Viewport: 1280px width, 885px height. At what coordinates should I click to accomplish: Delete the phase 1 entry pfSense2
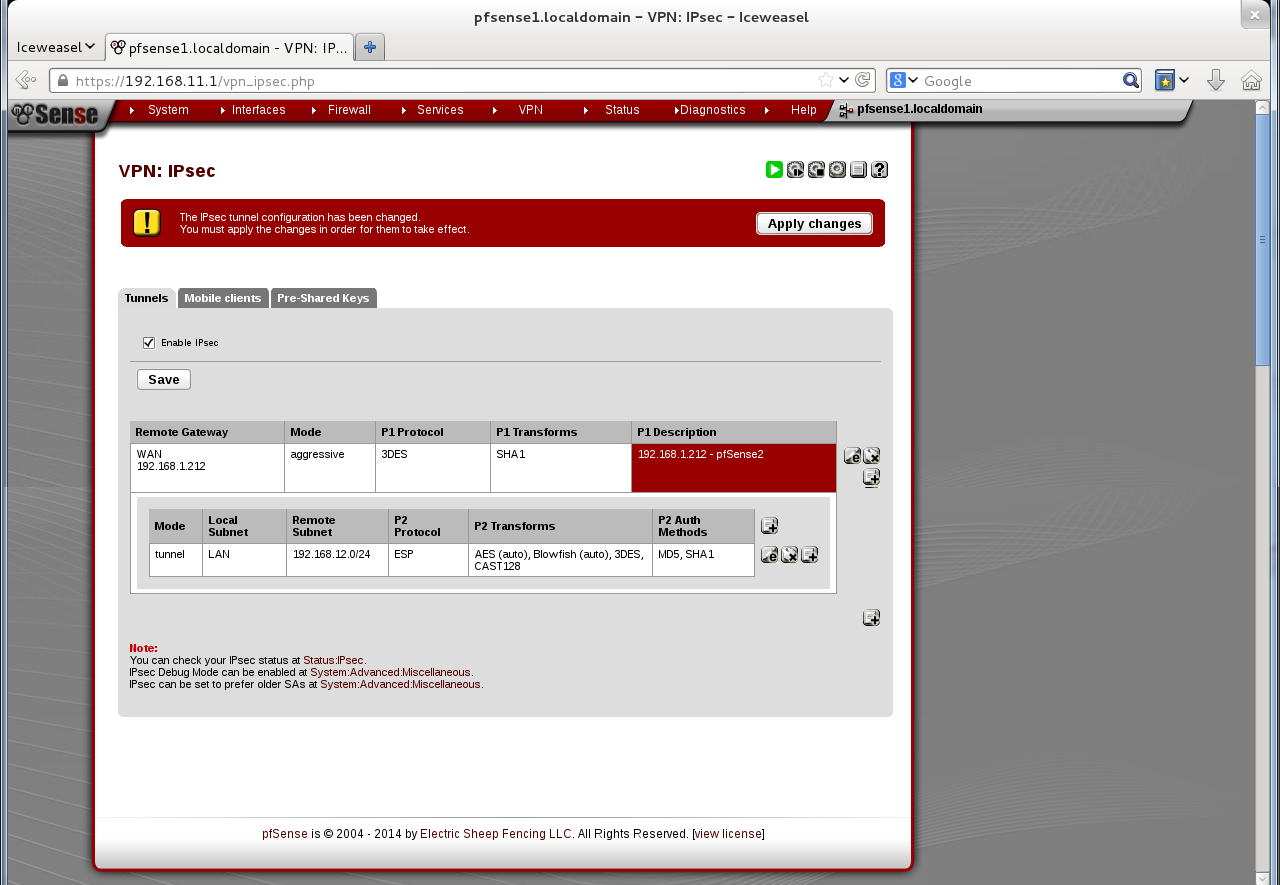(871, 456)
